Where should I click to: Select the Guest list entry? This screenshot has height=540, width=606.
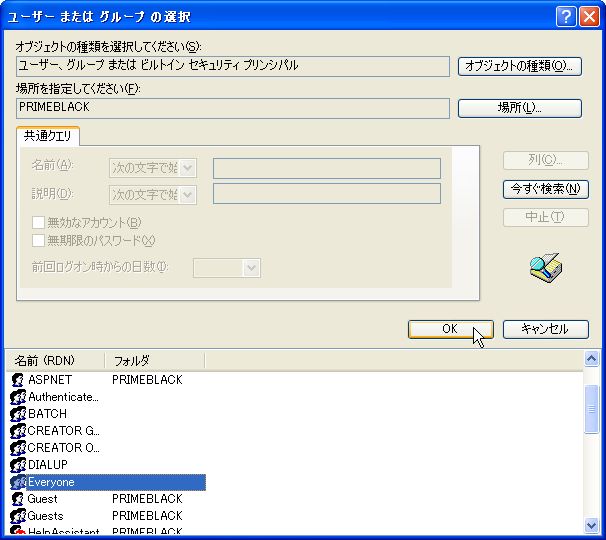pos(43,499)
